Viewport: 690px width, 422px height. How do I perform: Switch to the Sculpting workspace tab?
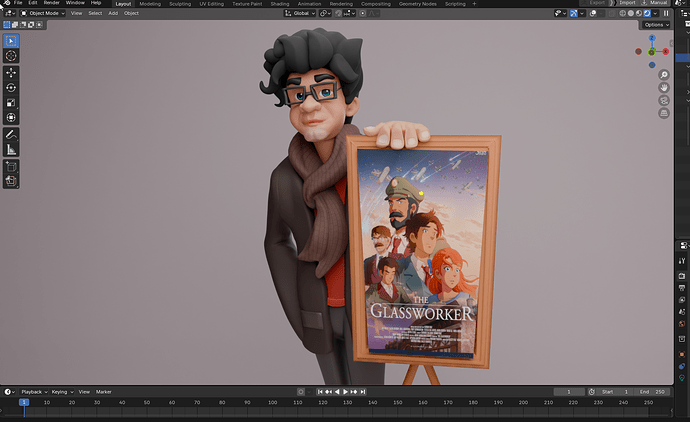click(x=180, y=4)
